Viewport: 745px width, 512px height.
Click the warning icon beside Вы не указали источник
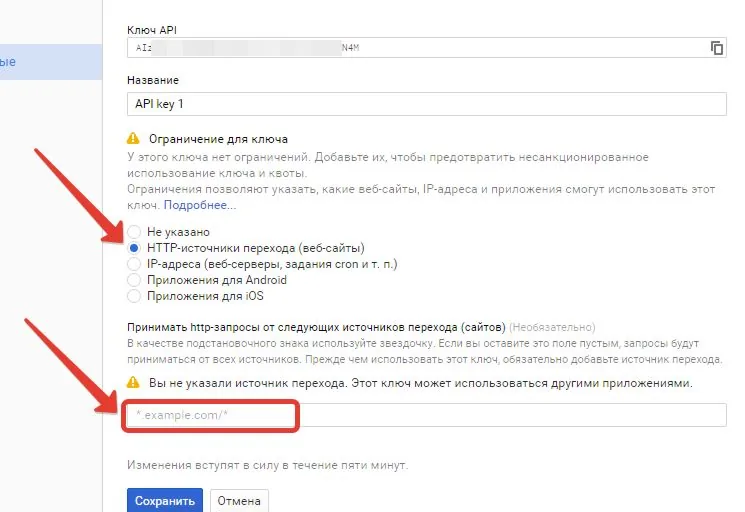tap(133, 382)
